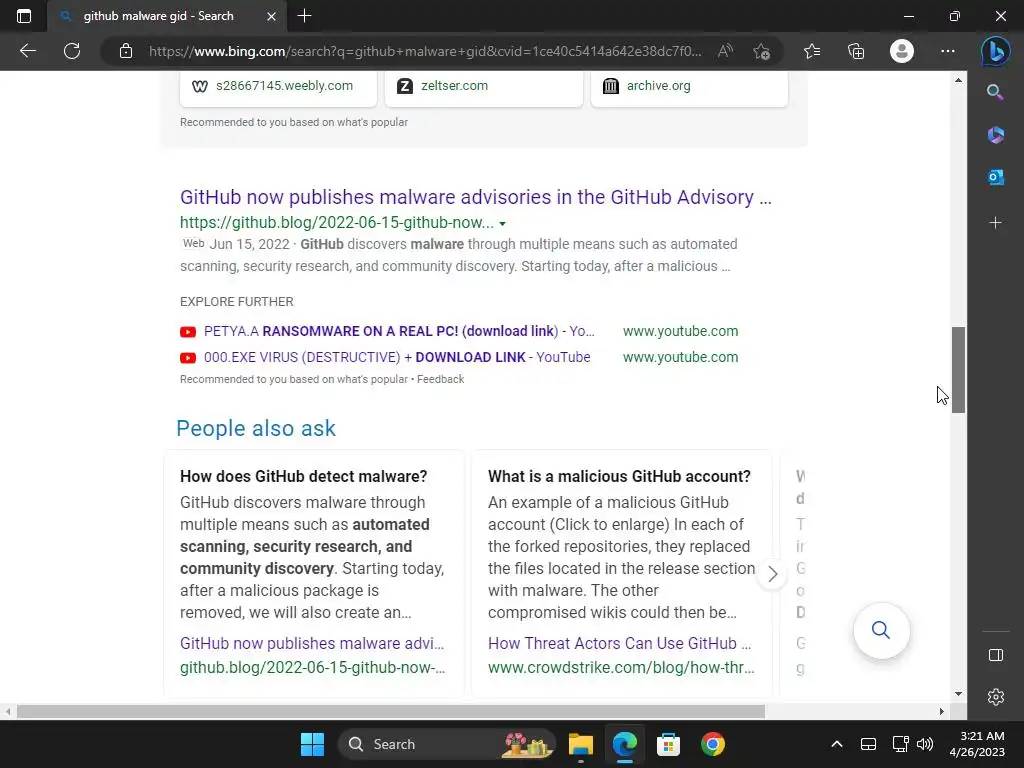Go back with the browser back arrow
This screenshot has height=768, width=1024.
[27, 51]
